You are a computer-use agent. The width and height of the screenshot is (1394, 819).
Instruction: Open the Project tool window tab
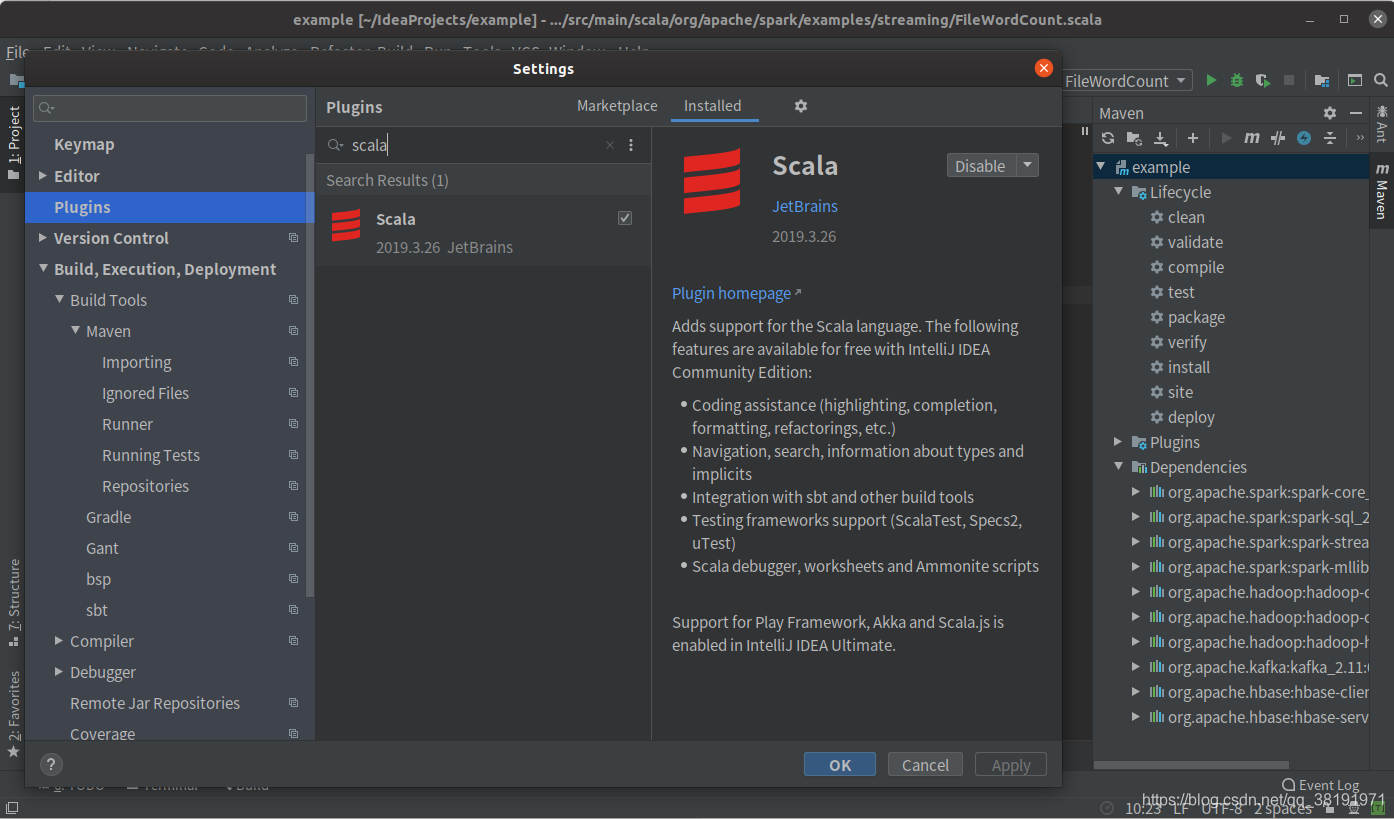point(13,143)
